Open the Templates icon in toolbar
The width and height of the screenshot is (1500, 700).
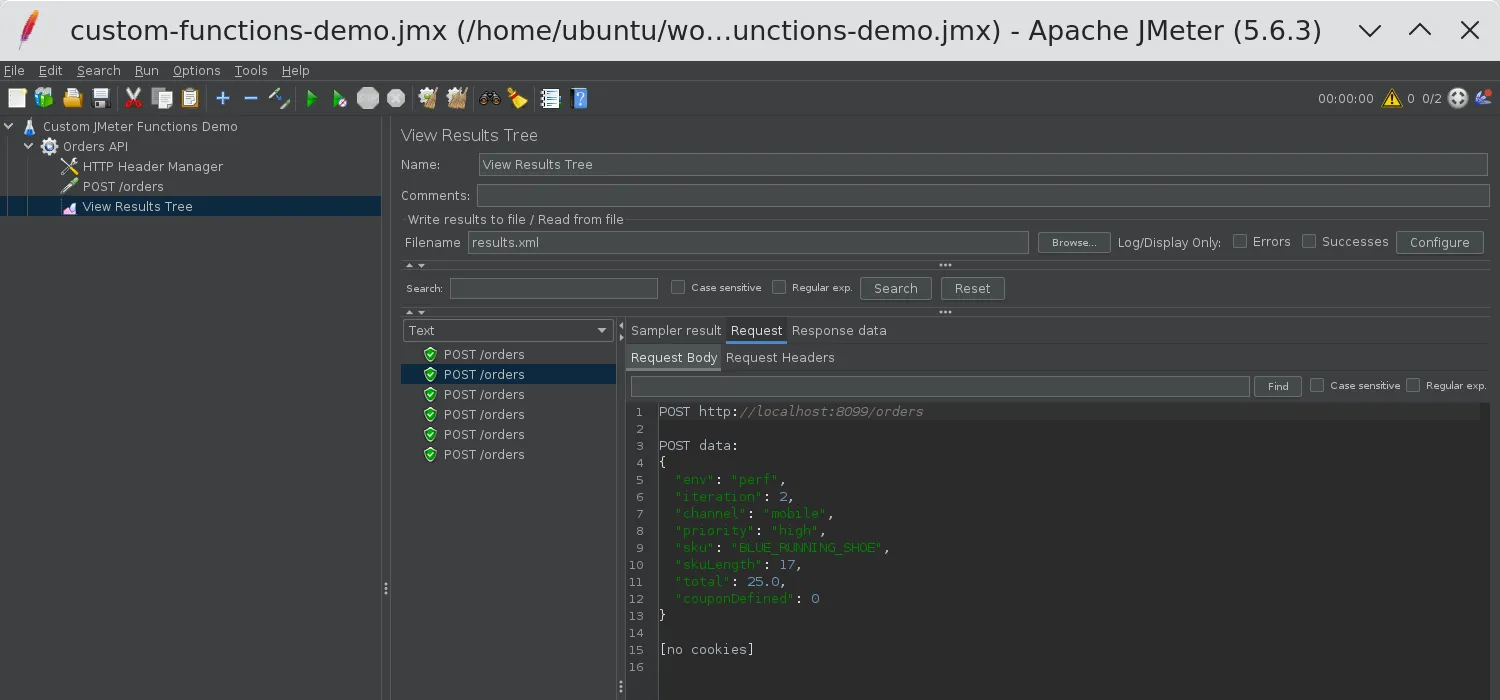click(x=44, y=98)
